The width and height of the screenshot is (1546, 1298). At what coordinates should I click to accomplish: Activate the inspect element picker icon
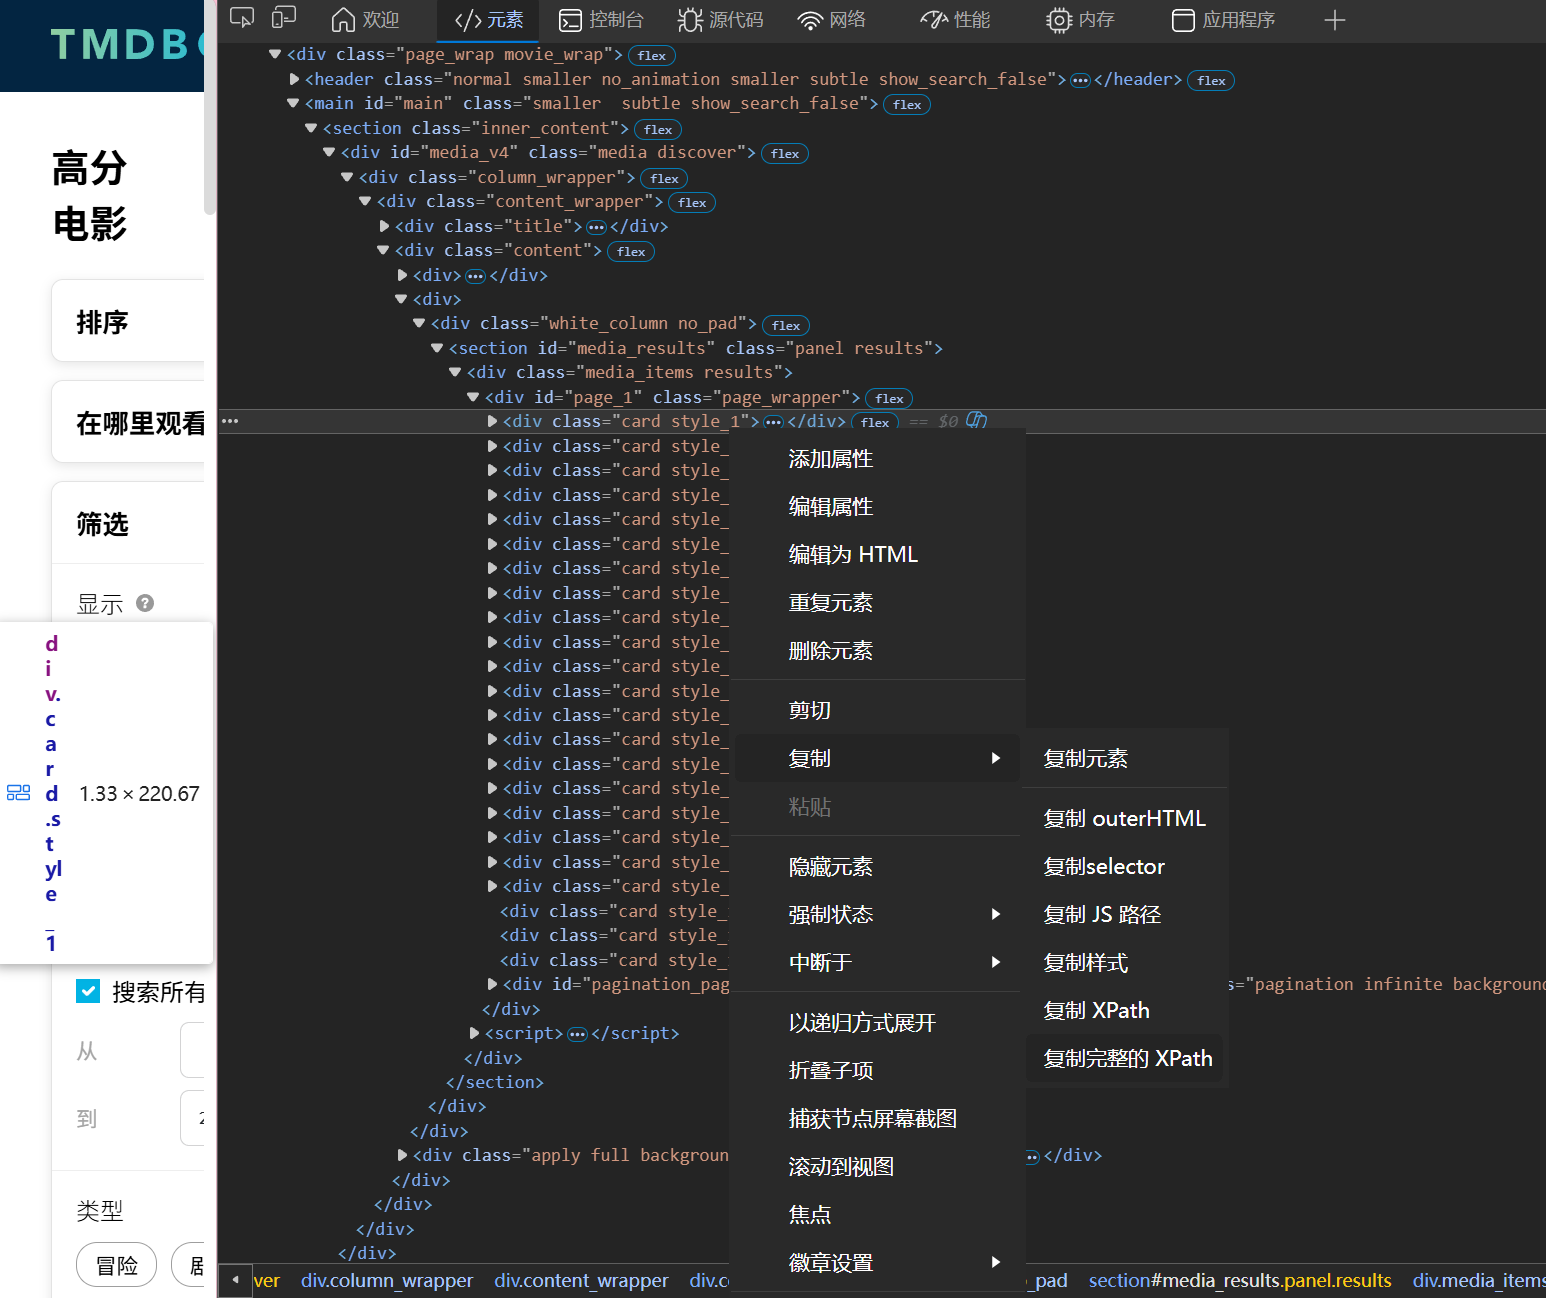tap(242, 18)
